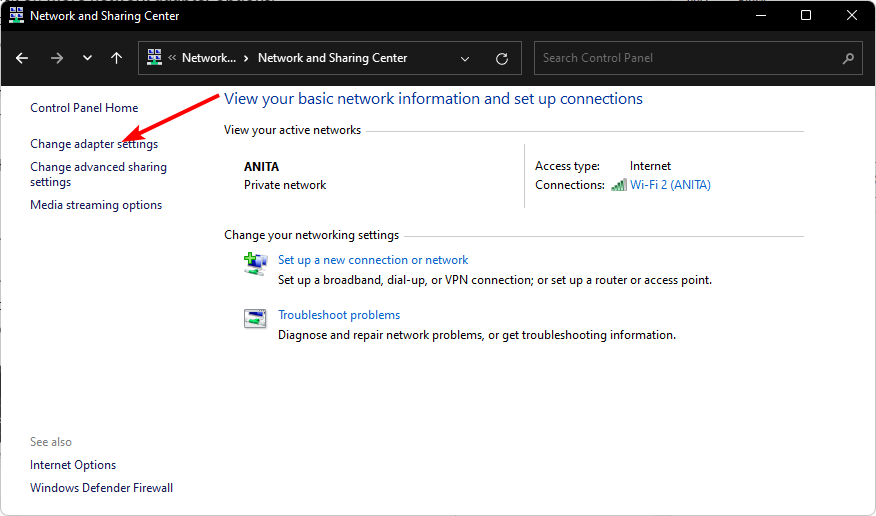Click the Back navigation arrow

(22, 58)
